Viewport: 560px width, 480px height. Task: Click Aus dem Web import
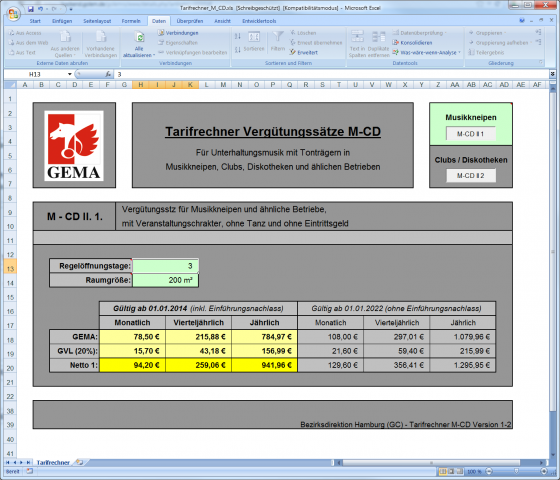tap(28, 42)
